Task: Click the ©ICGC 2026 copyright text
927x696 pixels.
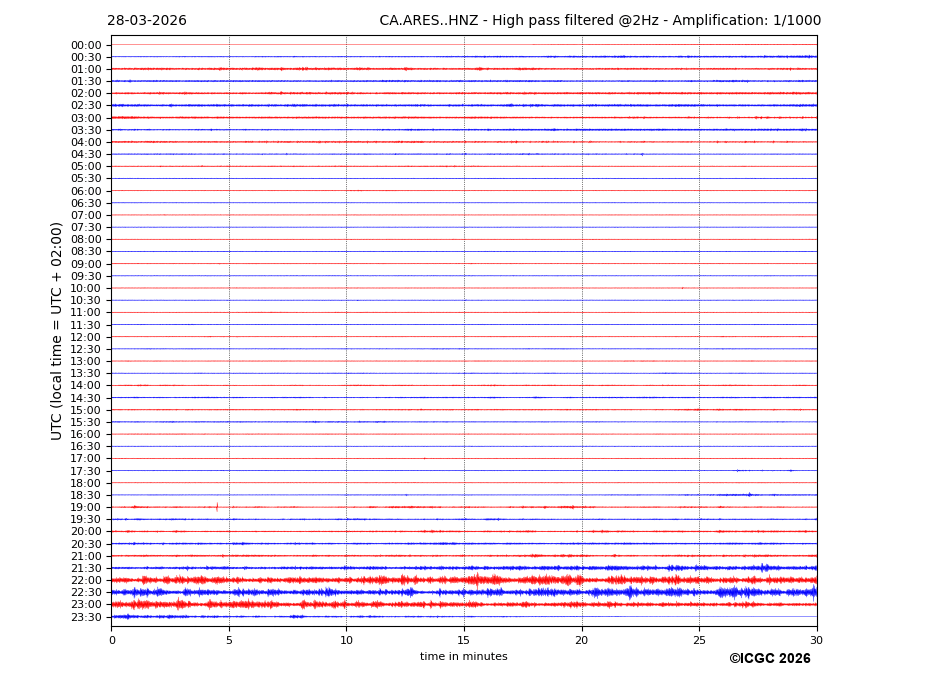Action: coord(769,659)
